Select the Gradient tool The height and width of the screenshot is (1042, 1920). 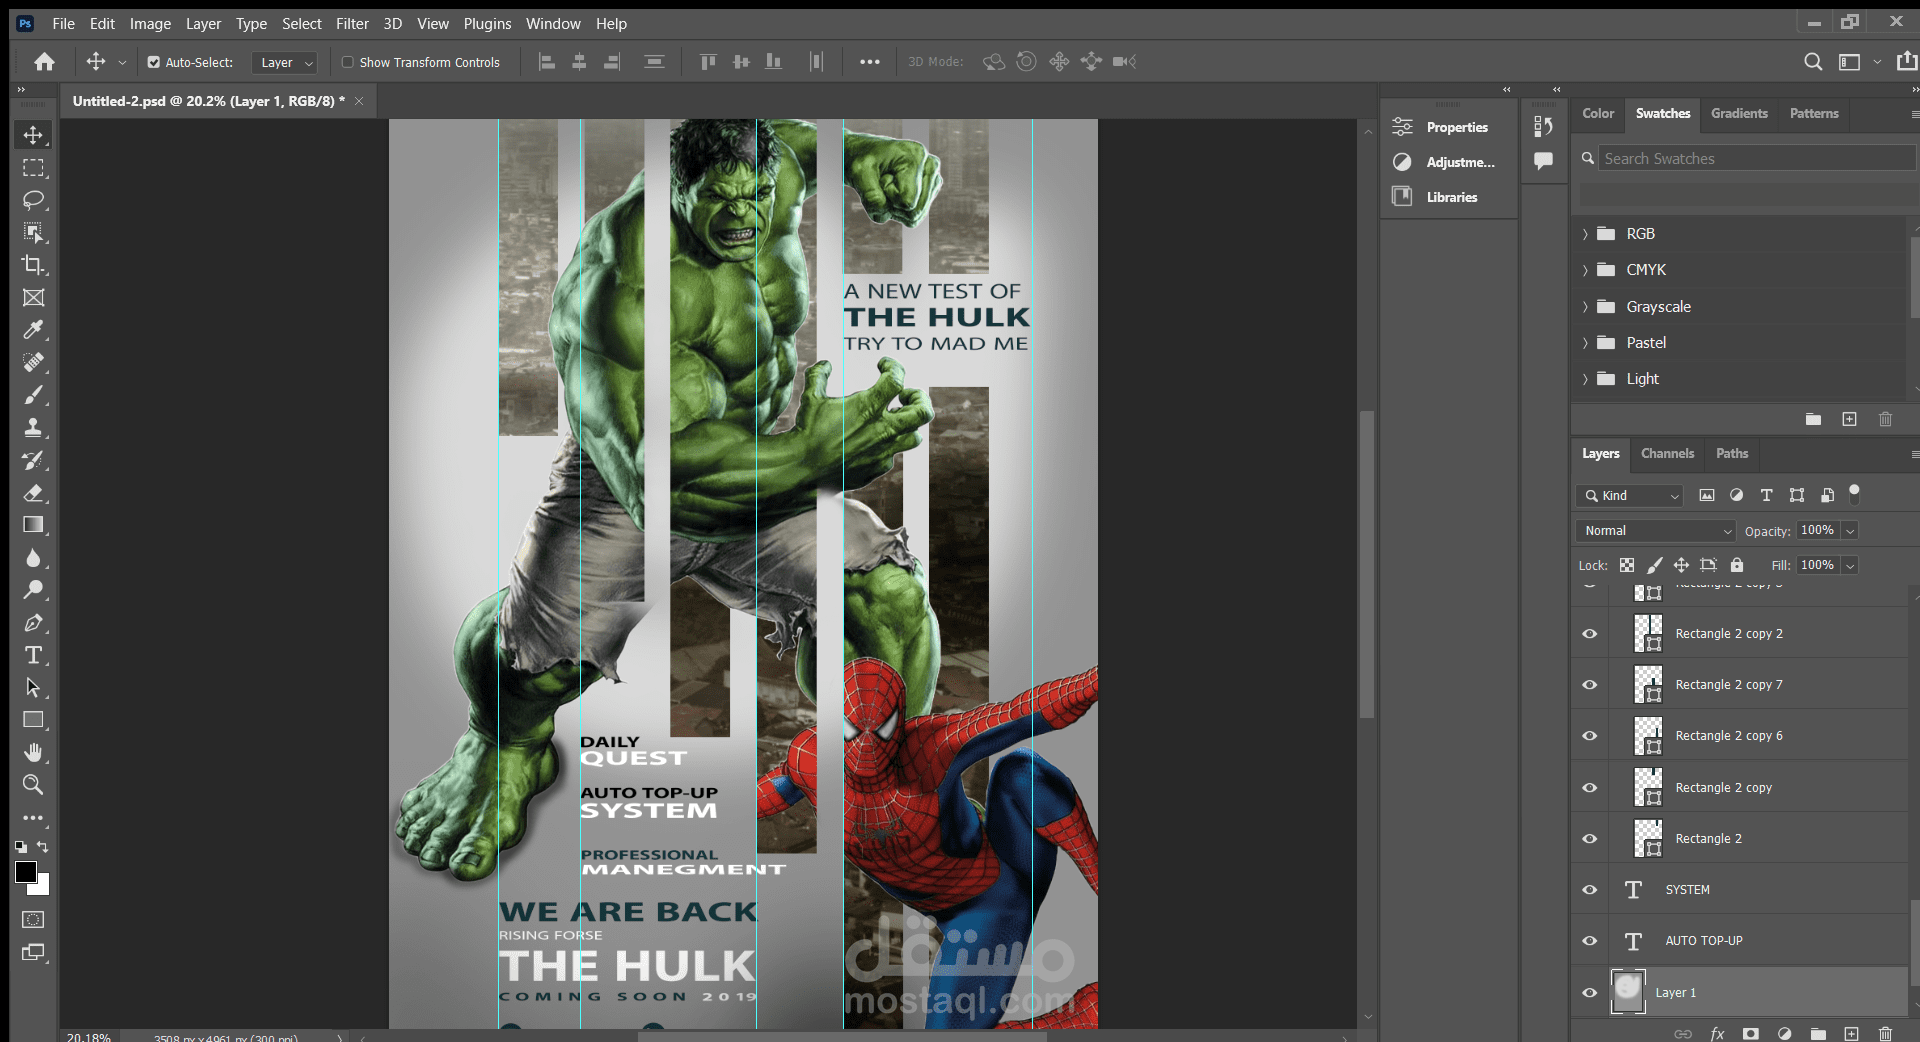(x=33, y=525)
